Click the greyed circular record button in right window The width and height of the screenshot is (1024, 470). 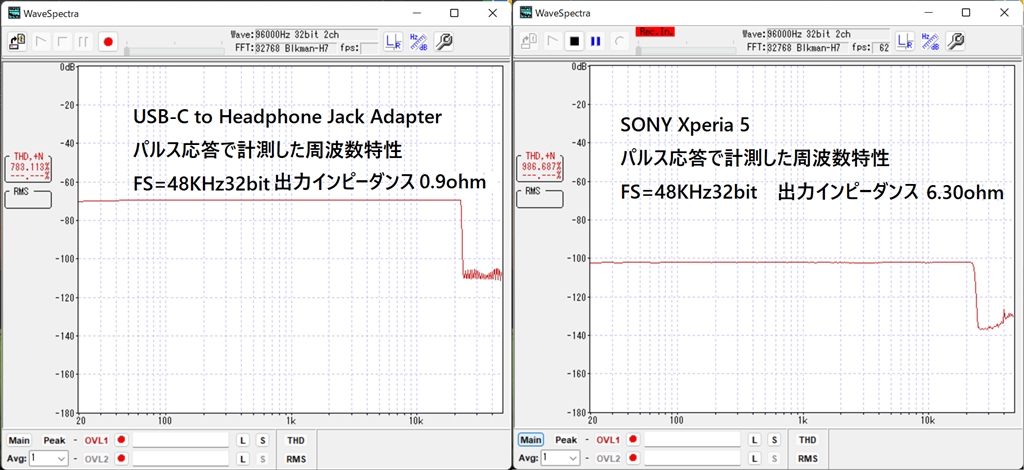[618, 42]
